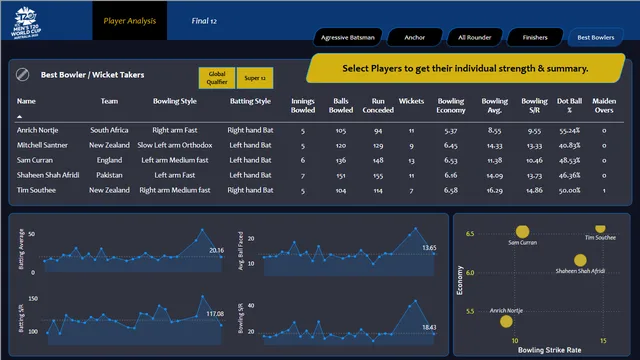The width and height of the screenshot is (640, 360).
Task: Select player Shaheen Shah Afridi in table
Action: pos(48,175)
